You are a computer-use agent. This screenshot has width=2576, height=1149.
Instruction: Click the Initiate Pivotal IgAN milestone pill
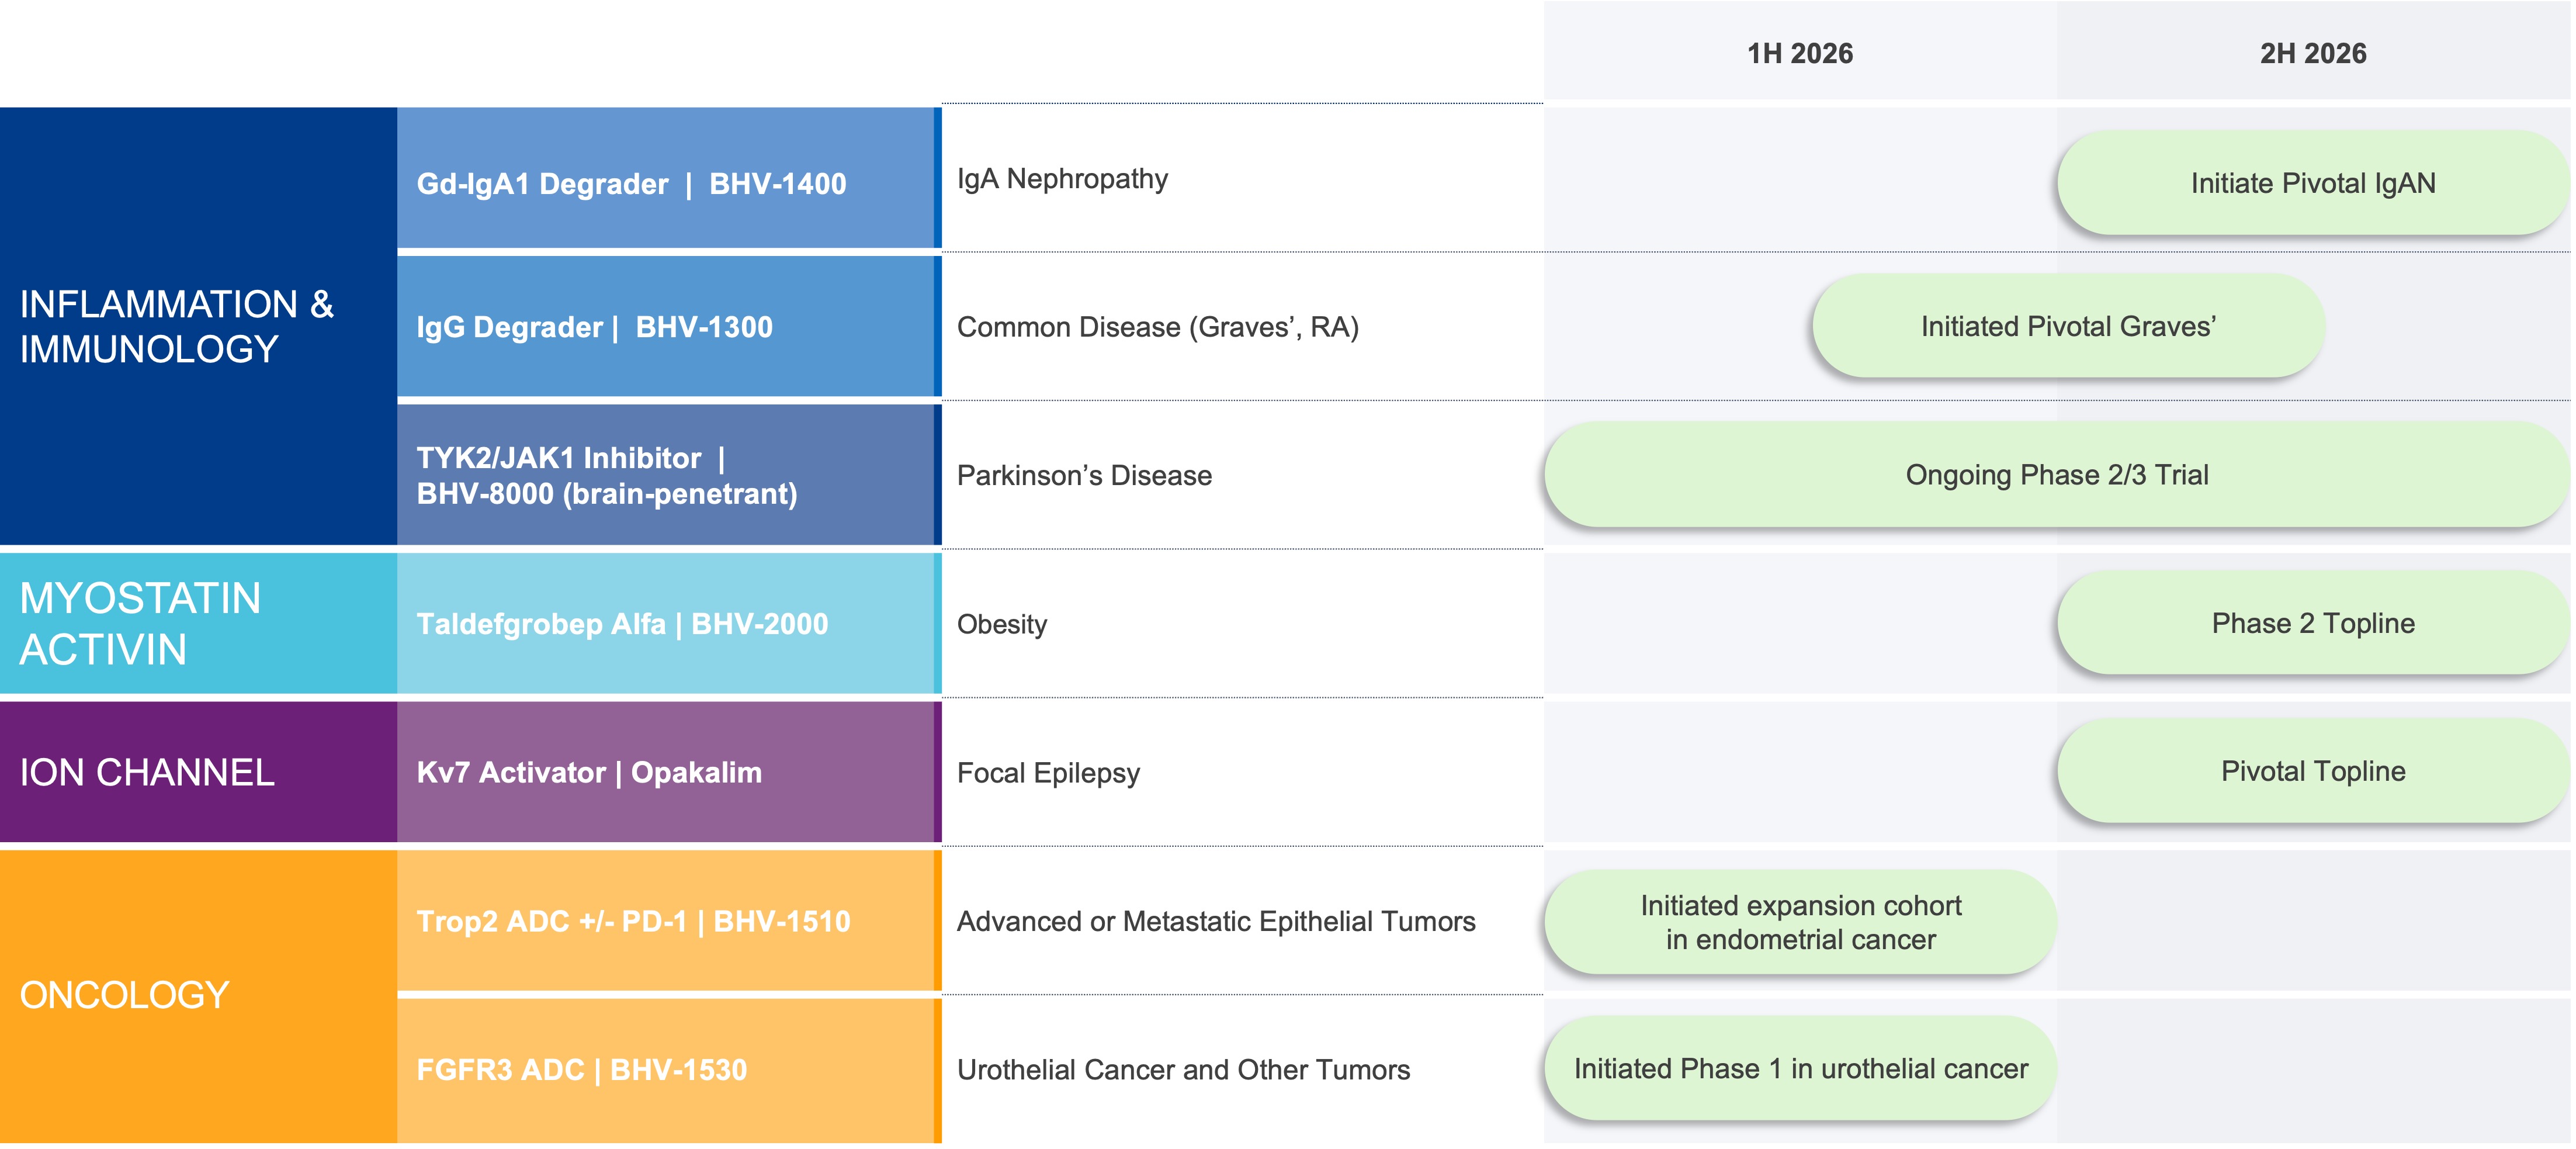(x=2313, y=183)
